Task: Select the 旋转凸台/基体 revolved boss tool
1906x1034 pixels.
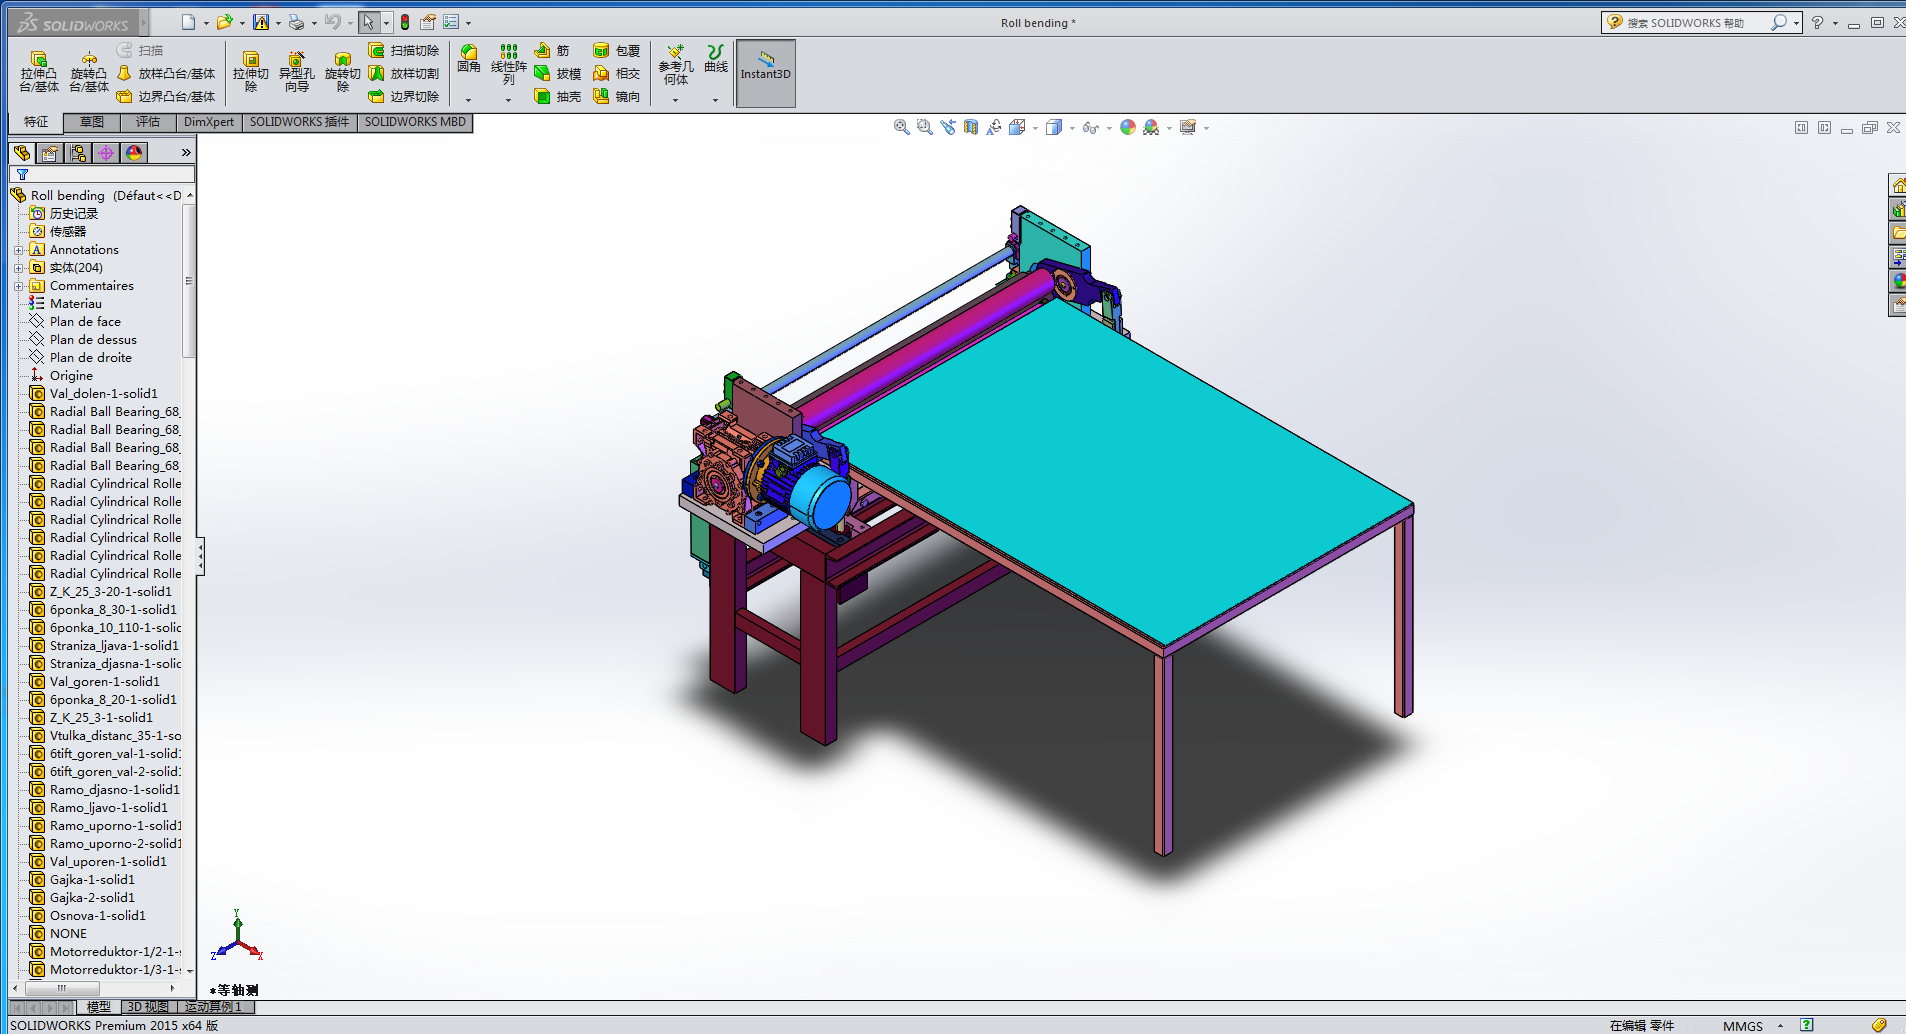Action: pyautogui.click(x=89, y=73)
